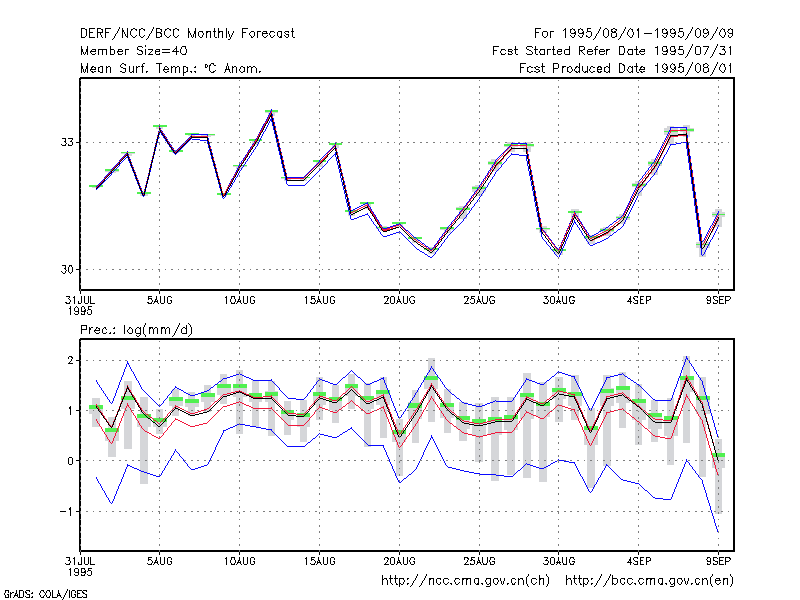Click the 10AUG label on temperature chart axis
Screen dimensions: 800x600
pos(239,301)
